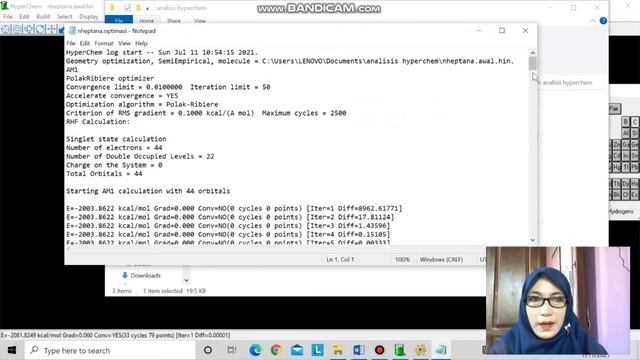640x360 pixels.
Task: Open Notepad's View menu
Action: point(124,43)
